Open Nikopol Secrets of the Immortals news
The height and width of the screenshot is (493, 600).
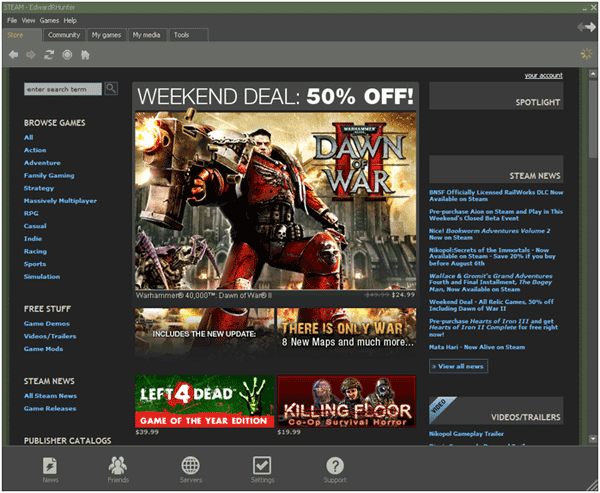coord(492,256)
